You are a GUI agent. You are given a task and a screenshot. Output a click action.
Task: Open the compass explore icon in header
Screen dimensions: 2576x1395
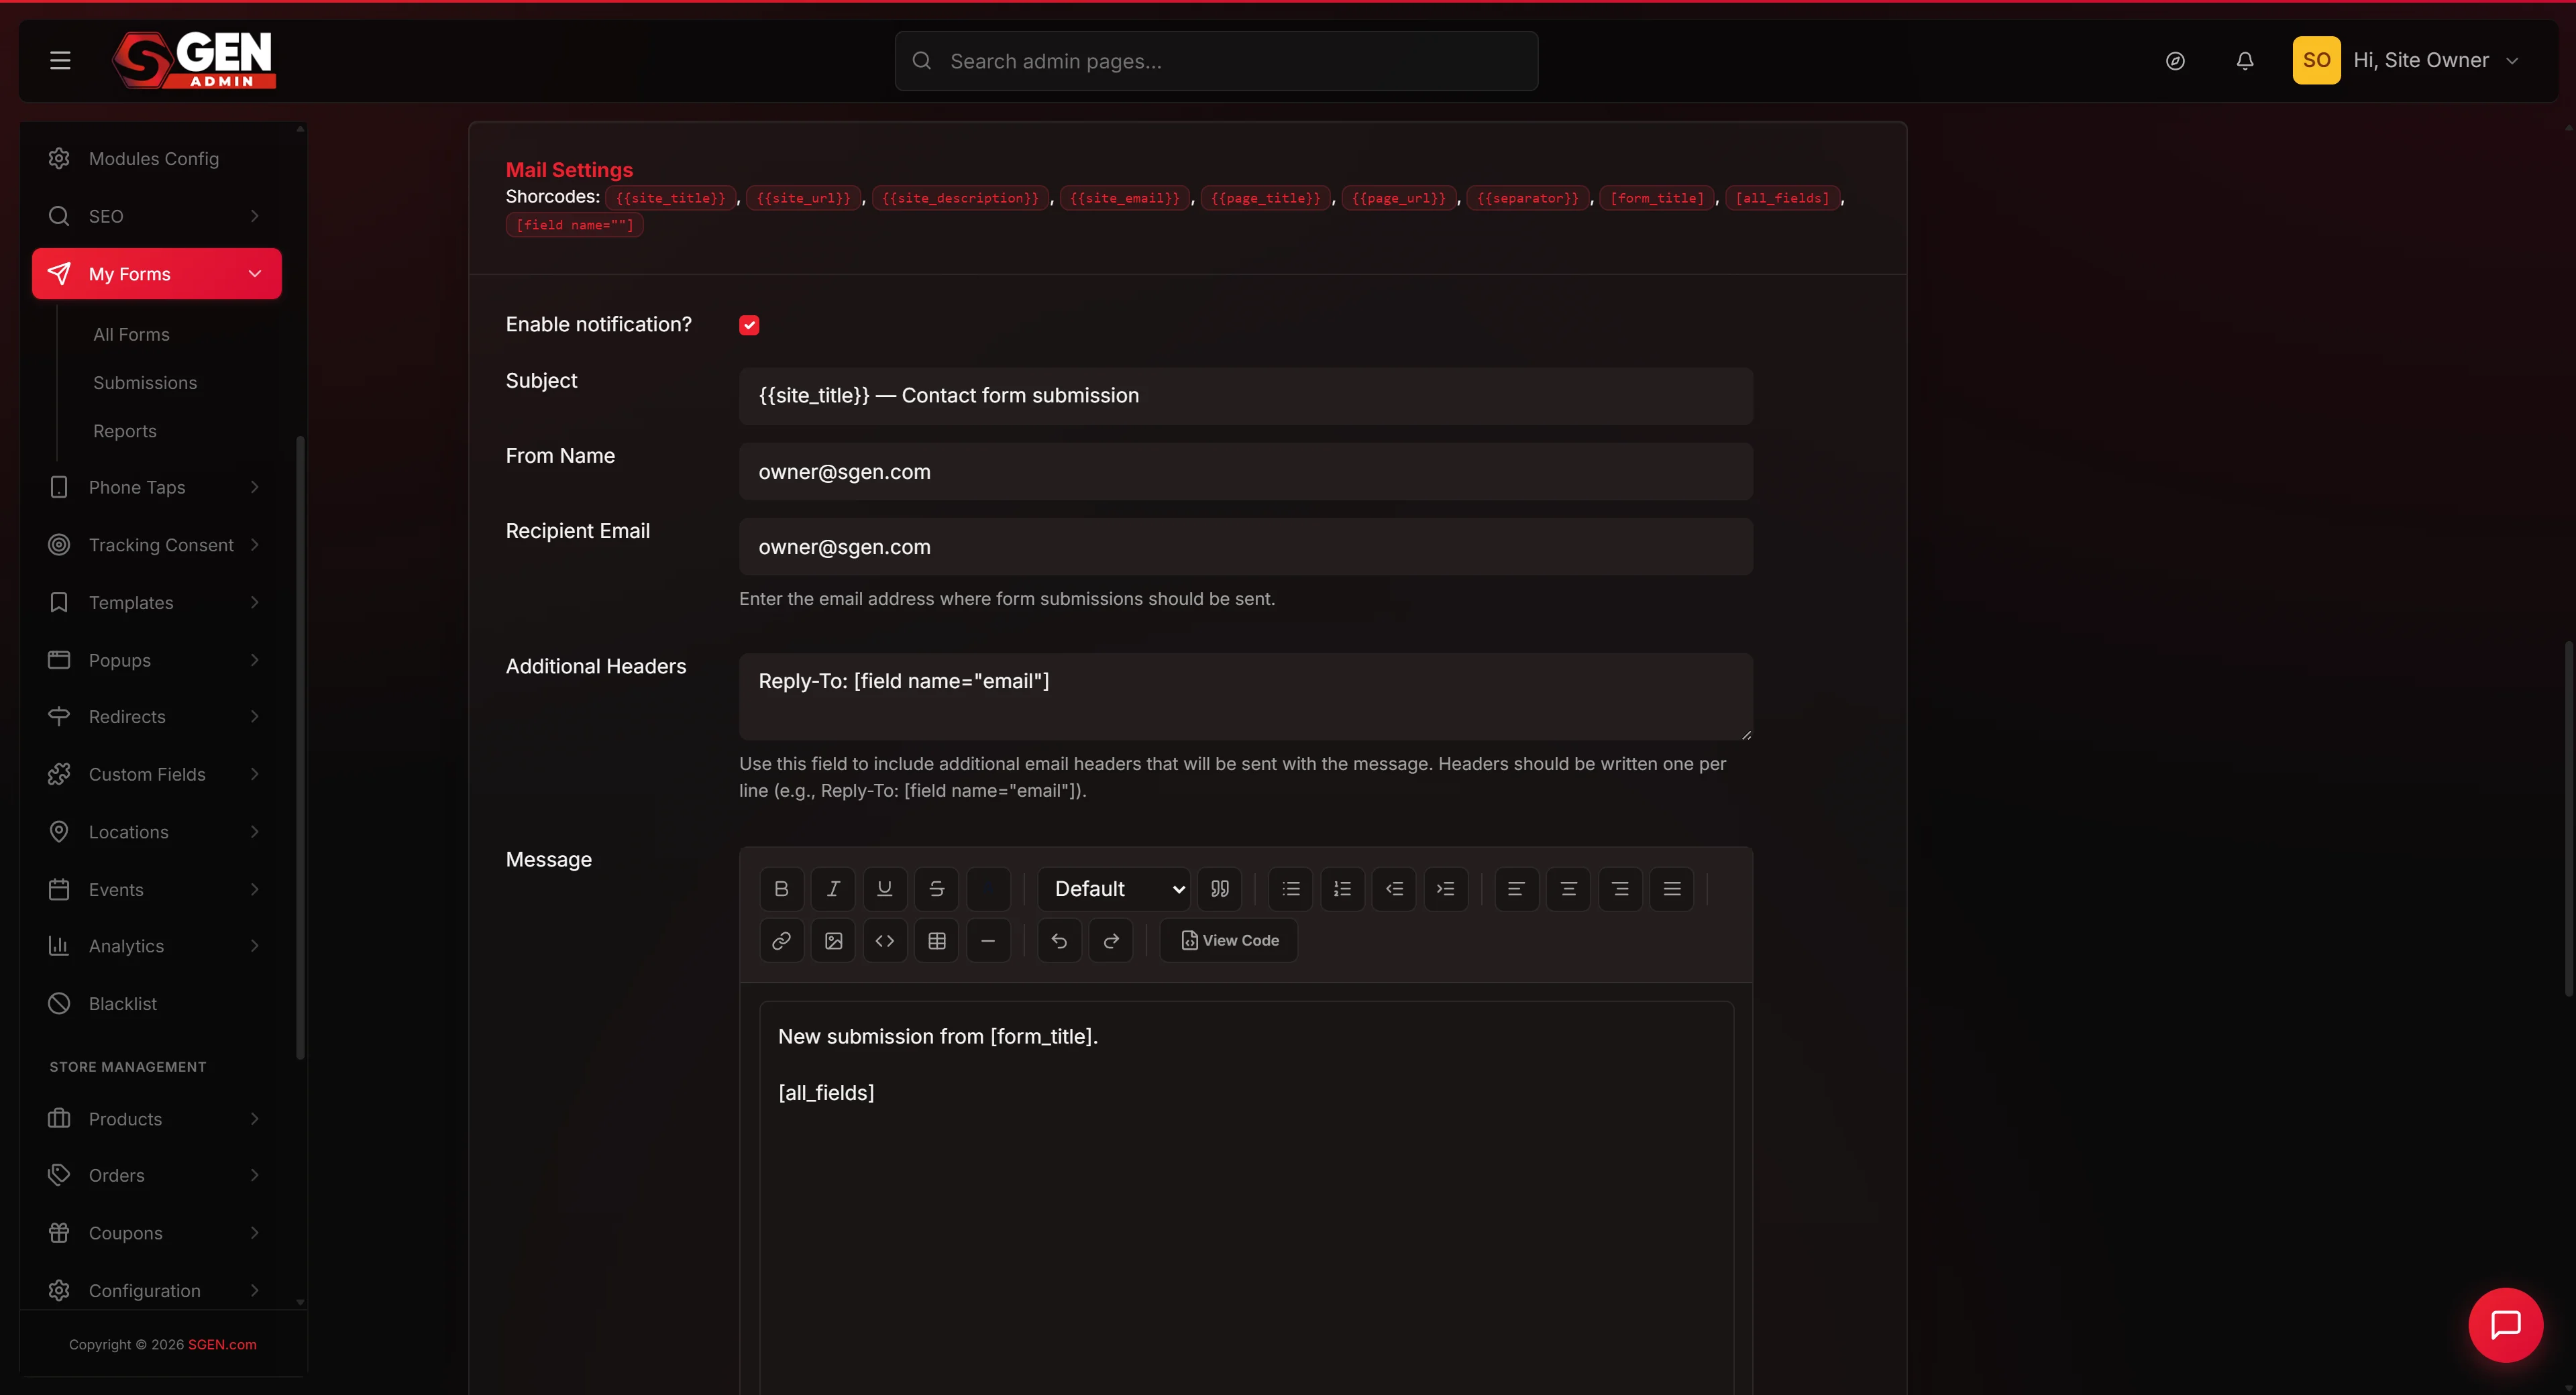coord(2175,61)
